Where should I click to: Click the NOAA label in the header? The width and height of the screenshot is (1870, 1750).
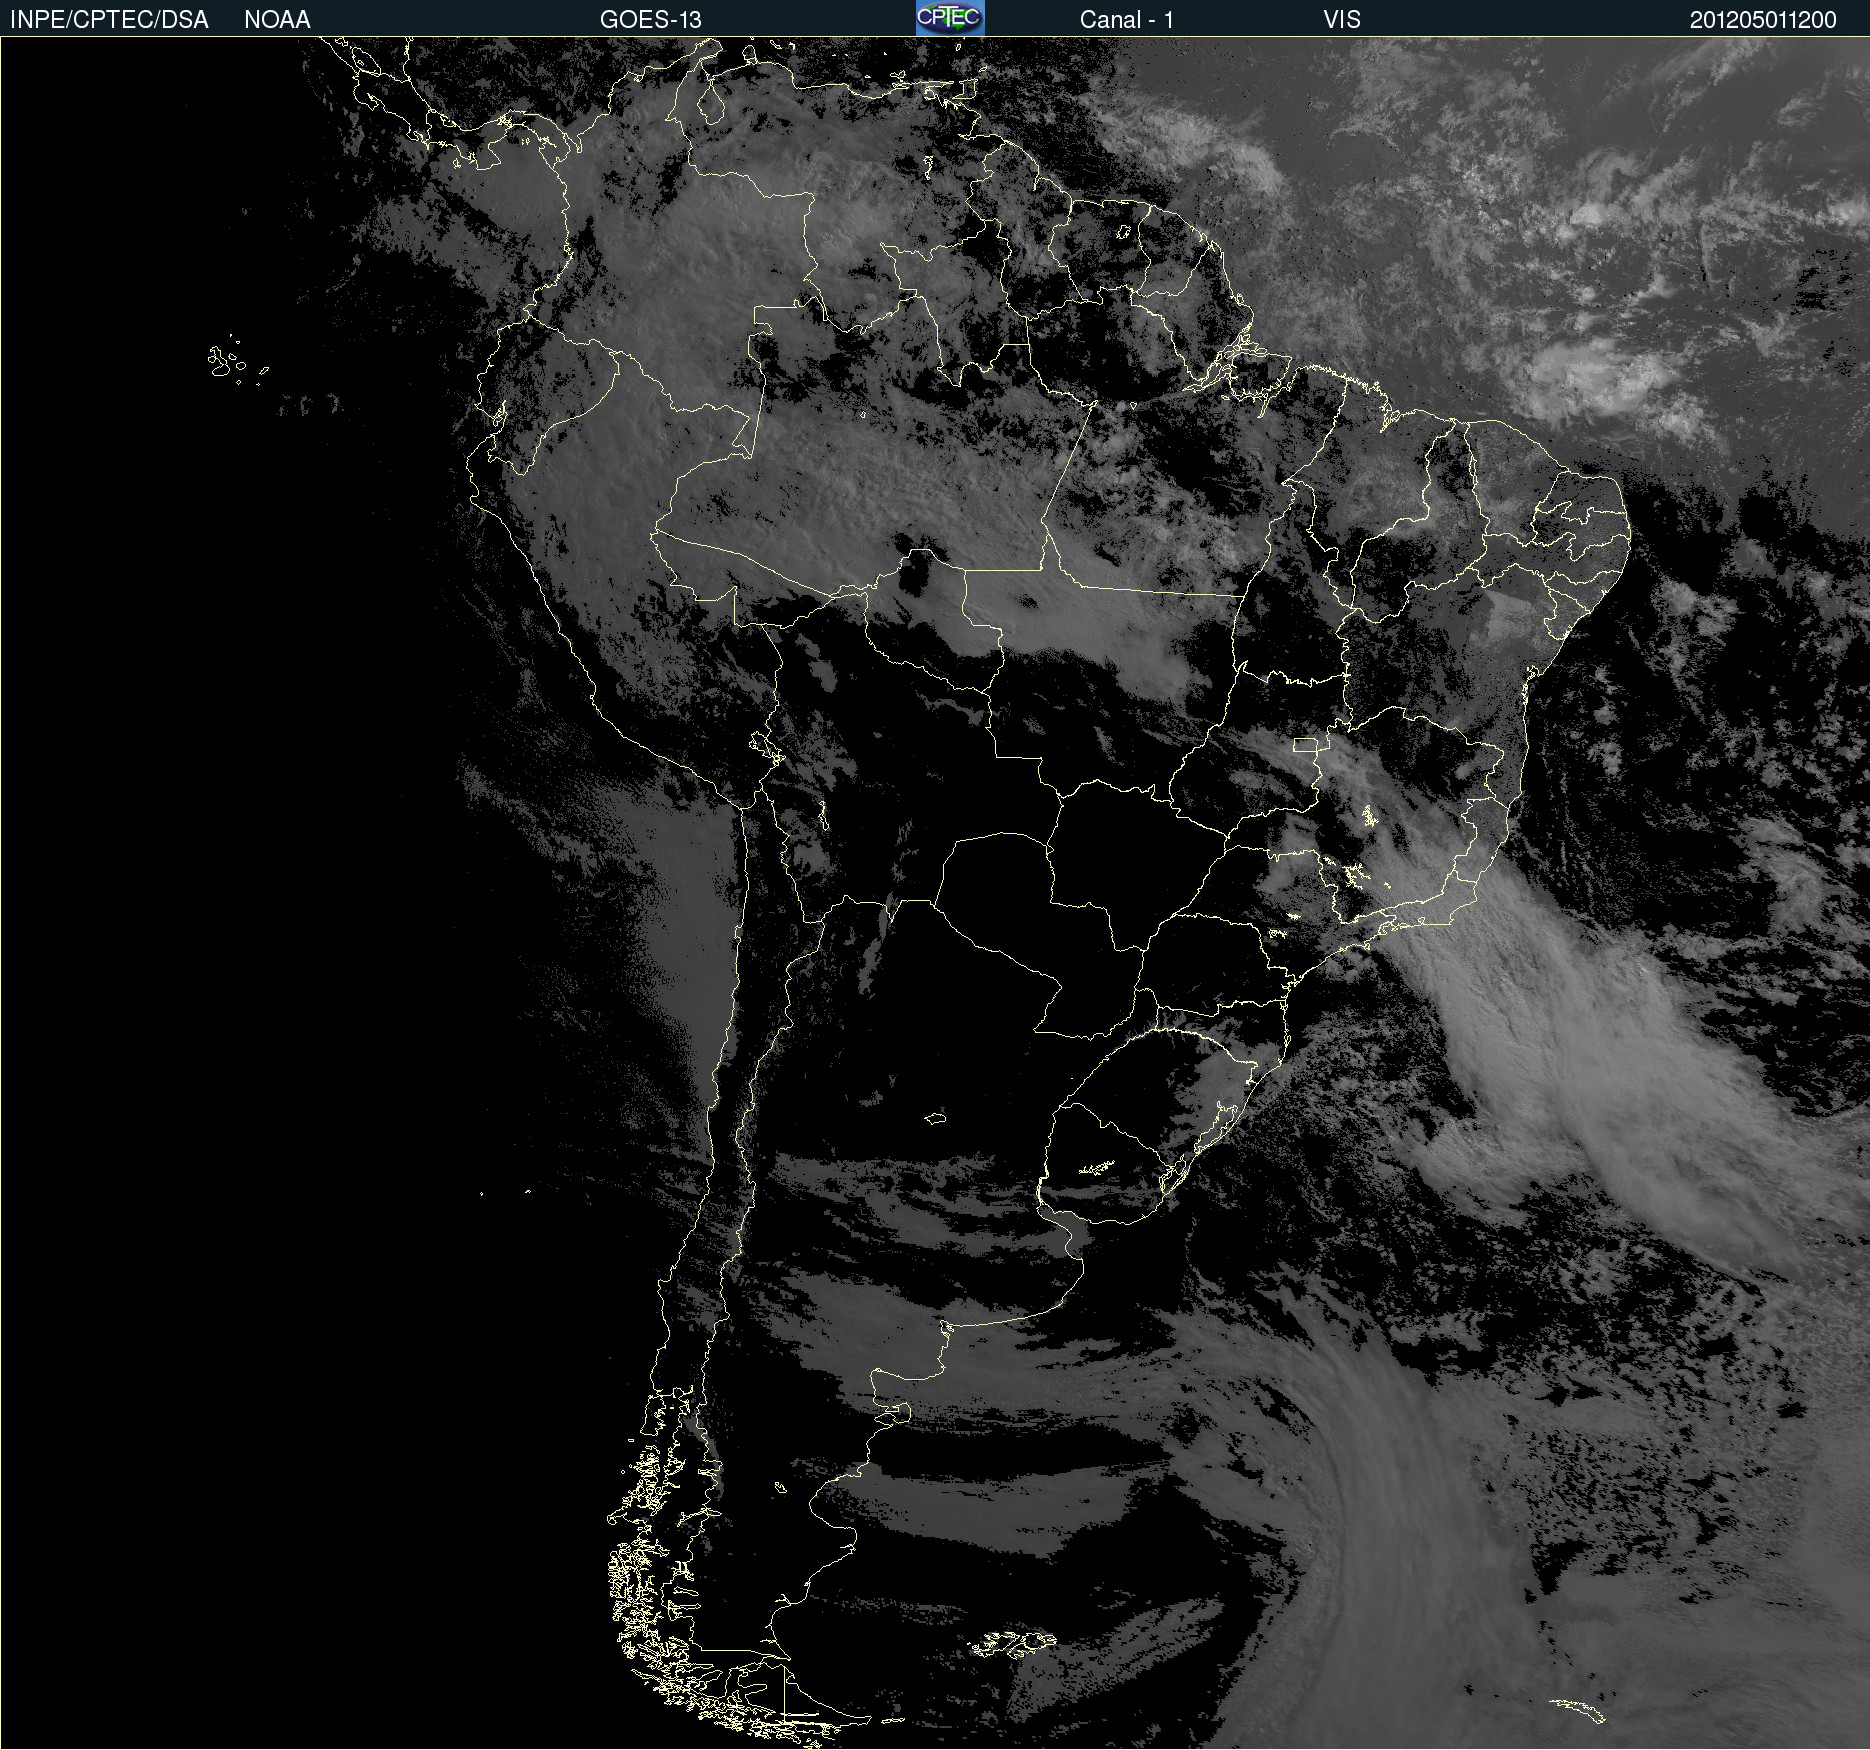[x=277, y=20]
